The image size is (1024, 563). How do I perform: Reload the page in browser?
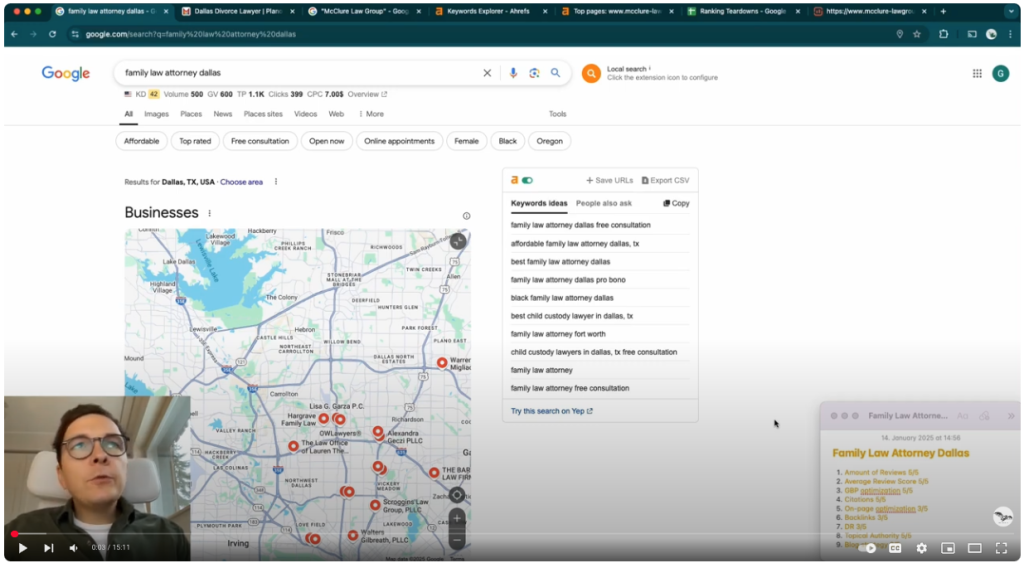coord(52,34)
